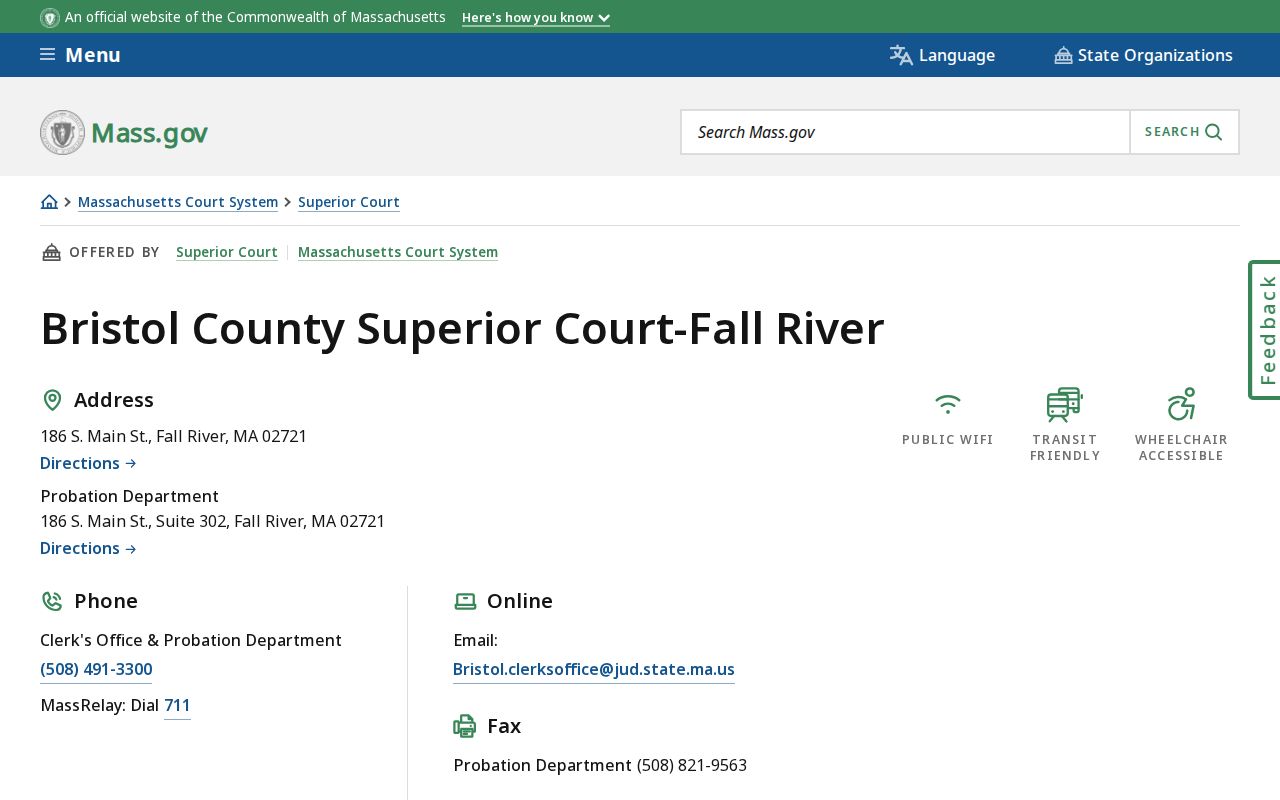Click 'Clerk's Office & Probation Department' text
Screen dimensions: 1280x800
coord(191,640)
